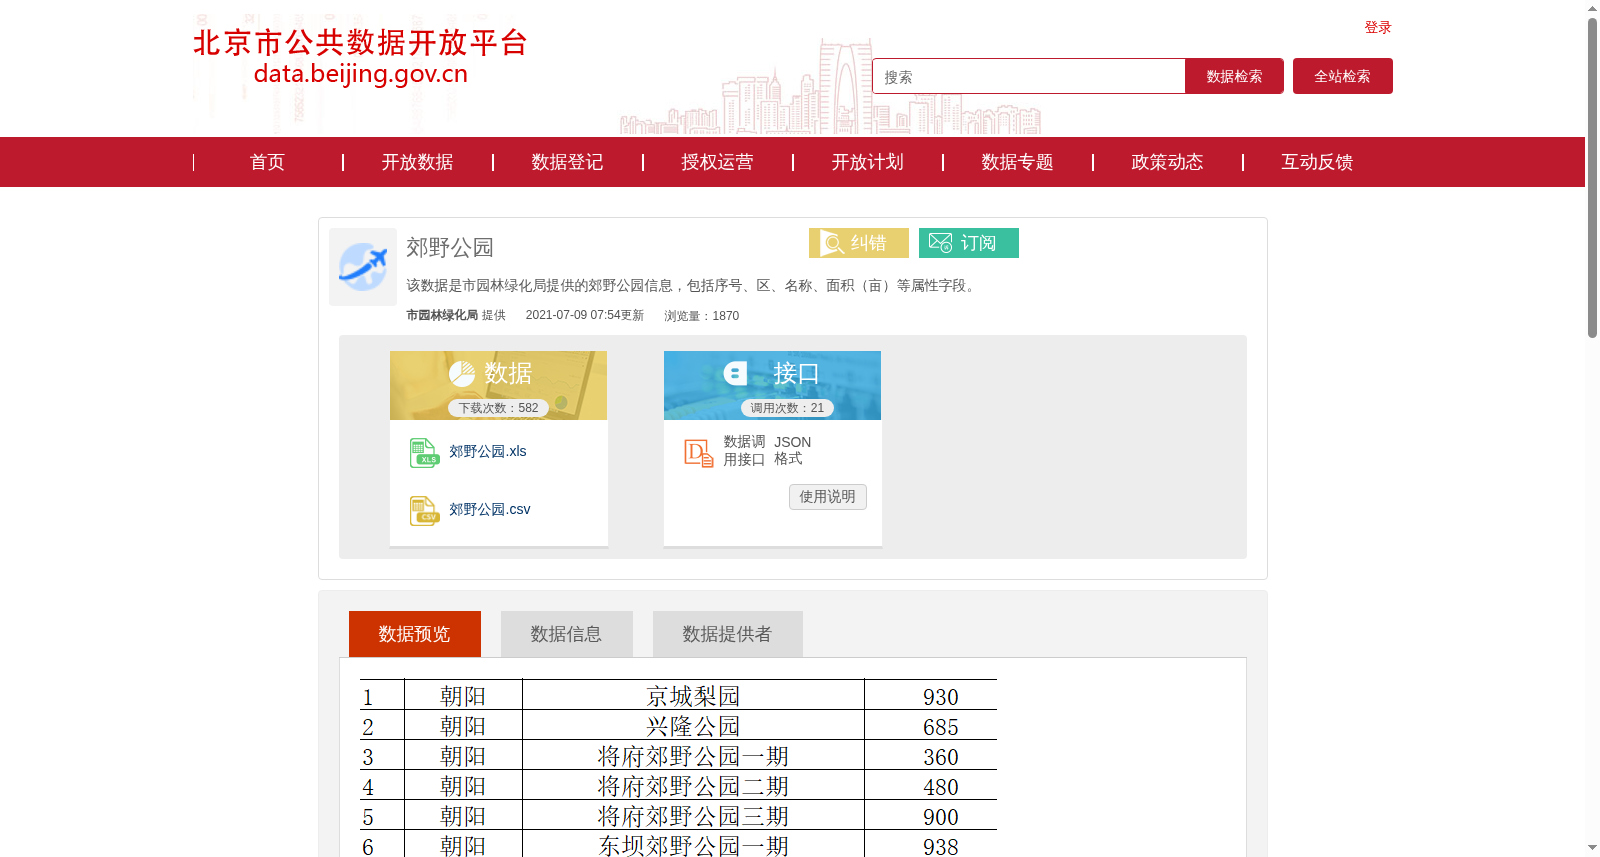Download the 郊野公园.xls file link
Image resolution: width=1600 pixels, height=857 pixels.
coord(488,452)
